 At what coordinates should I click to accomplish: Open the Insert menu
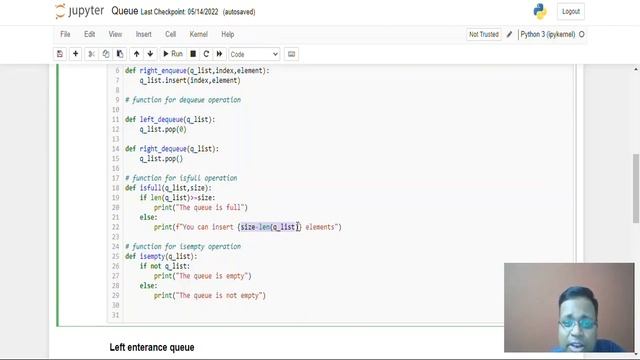point(144,34)
